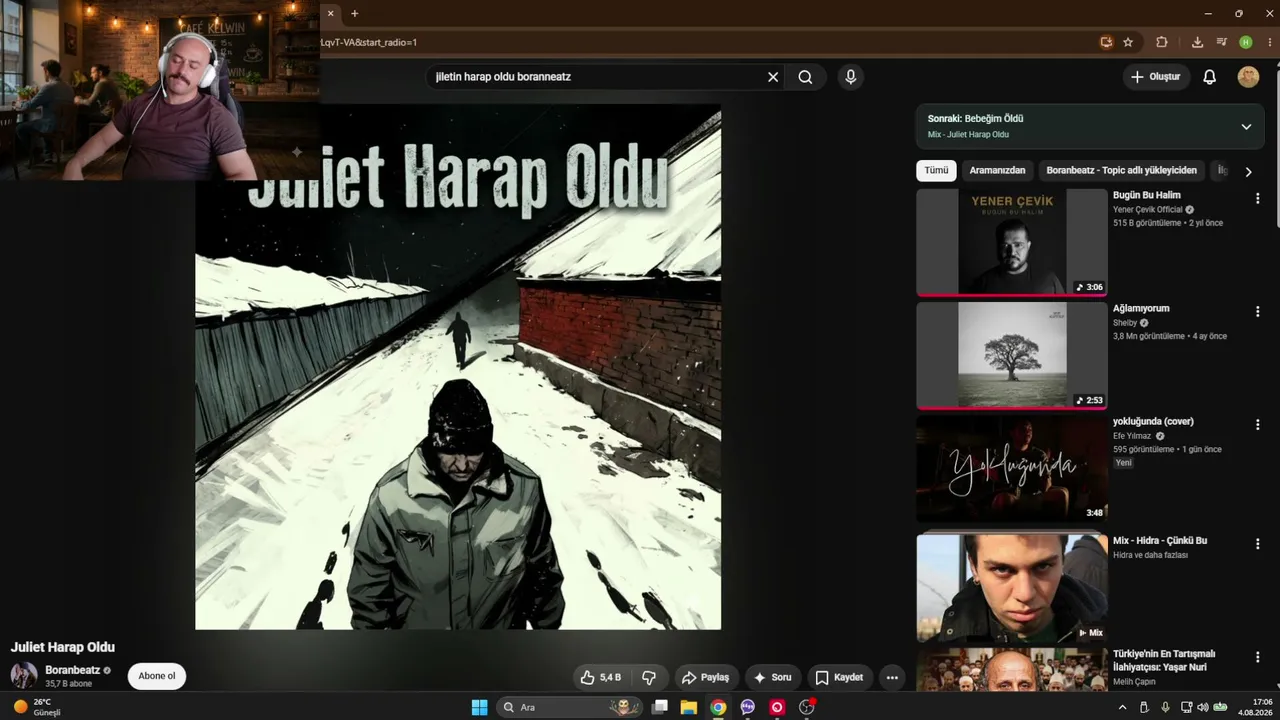Click the screen share indicator in address bar
Screen dimensions: 1280x720
coord(1106,42)
